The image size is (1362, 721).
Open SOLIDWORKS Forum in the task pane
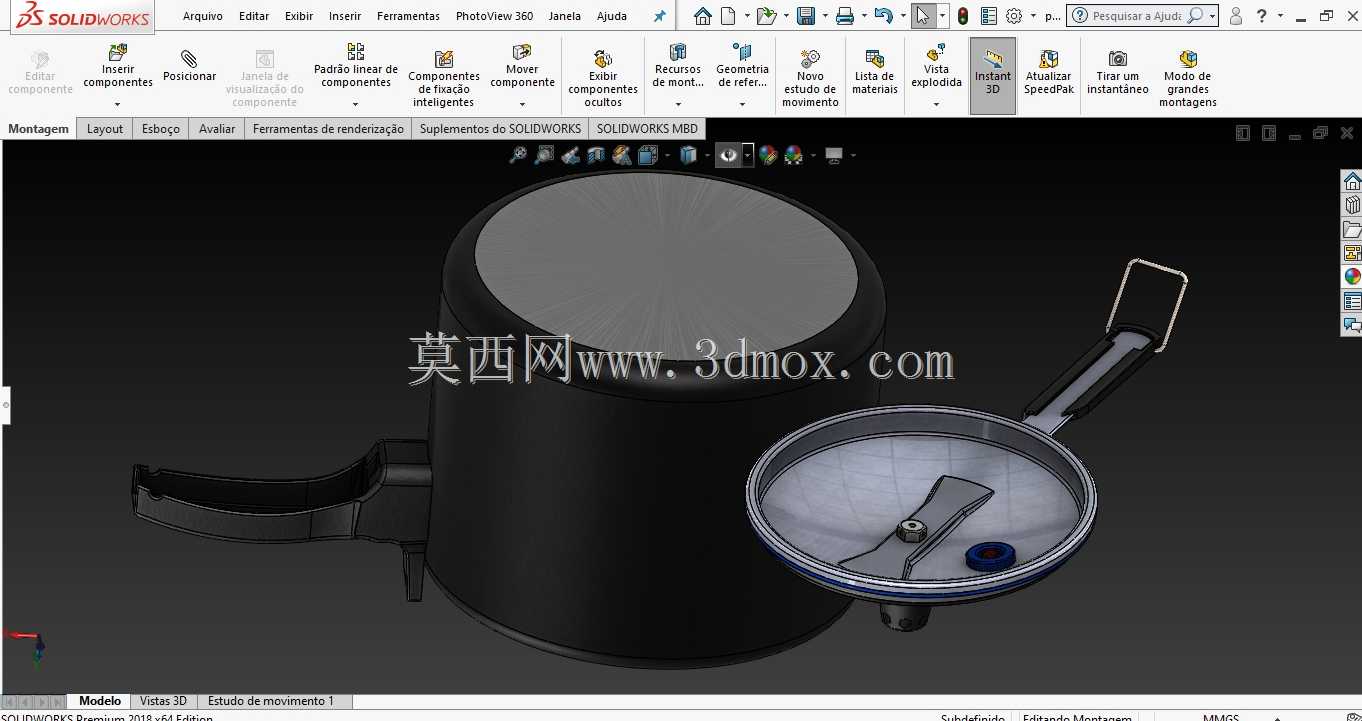pyautogui.click(x=1352, y=325)
